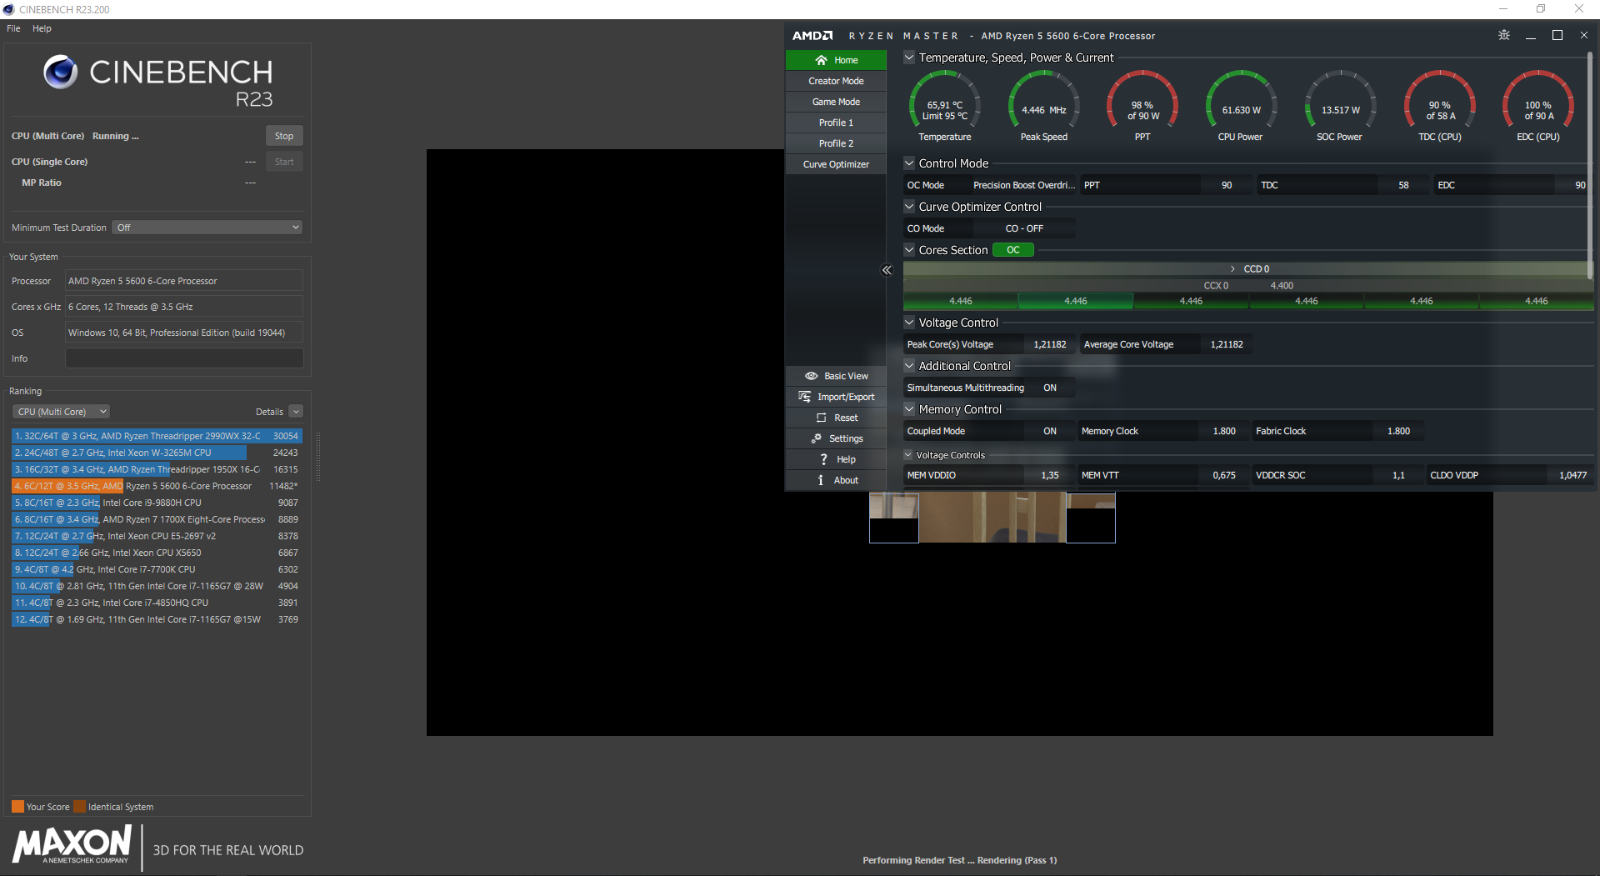The height and width of the screenshot is (876, 1600).
Task: Click the MEM VDDIO value 1,35
Action: click(1049, 476)
